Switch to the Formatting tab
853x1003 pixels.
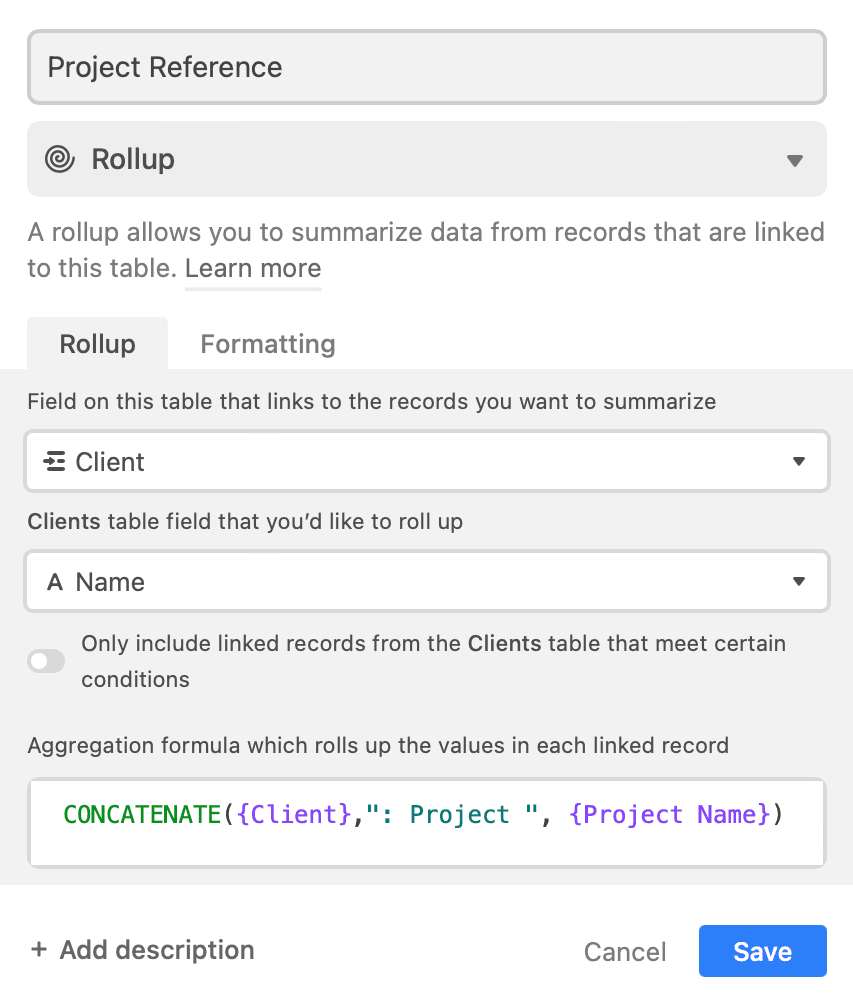268,344
